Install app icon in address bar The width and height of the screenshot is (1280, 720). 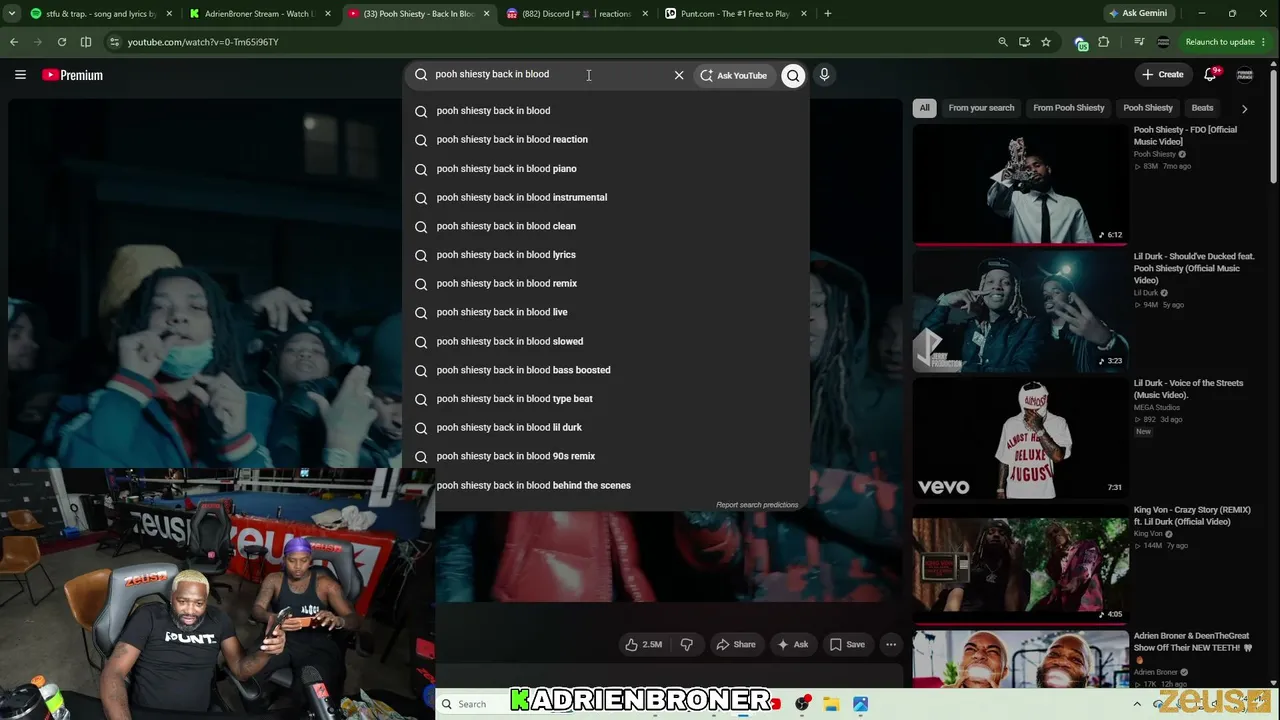(x=1024, y=42)
